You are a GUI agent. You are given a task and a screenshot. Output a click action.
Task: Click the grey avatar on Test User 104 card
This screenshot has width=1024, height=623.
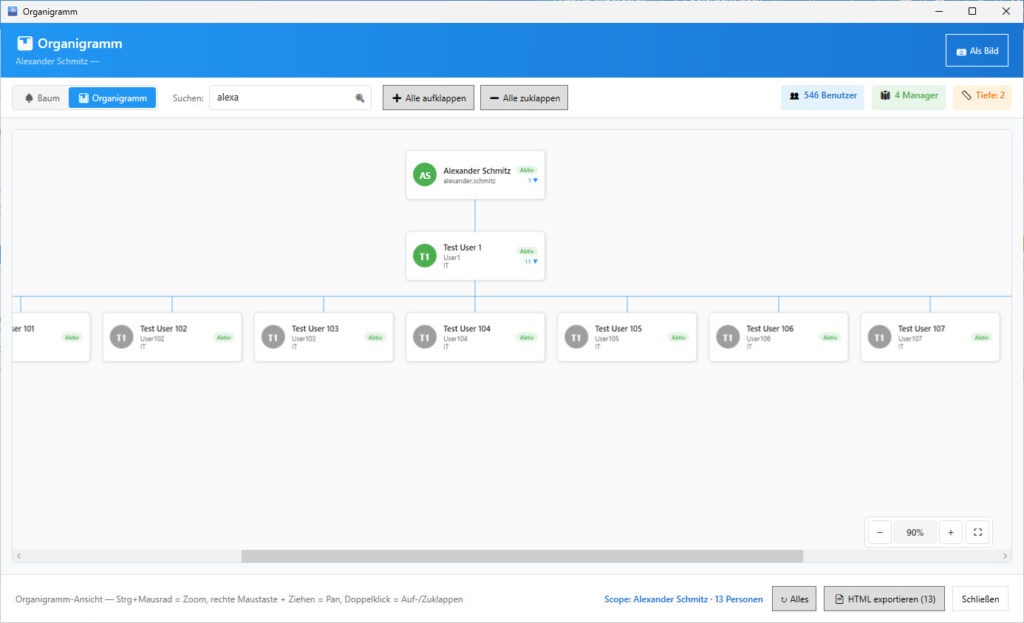click(425, 337)
